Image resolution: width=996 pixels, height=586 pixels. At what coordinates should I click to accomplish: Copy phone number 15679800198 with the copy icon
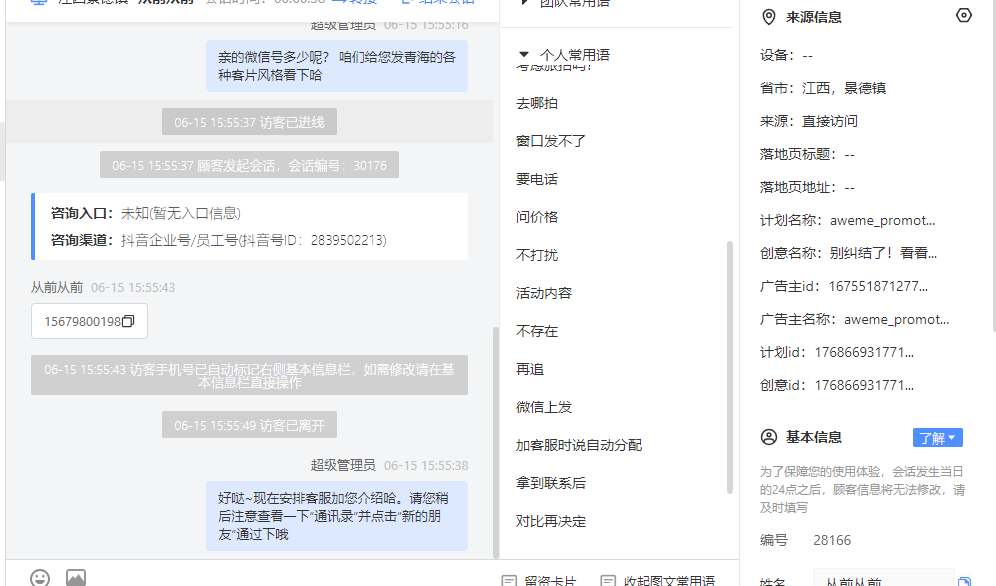pyautogui.click(x=128, y=321)
